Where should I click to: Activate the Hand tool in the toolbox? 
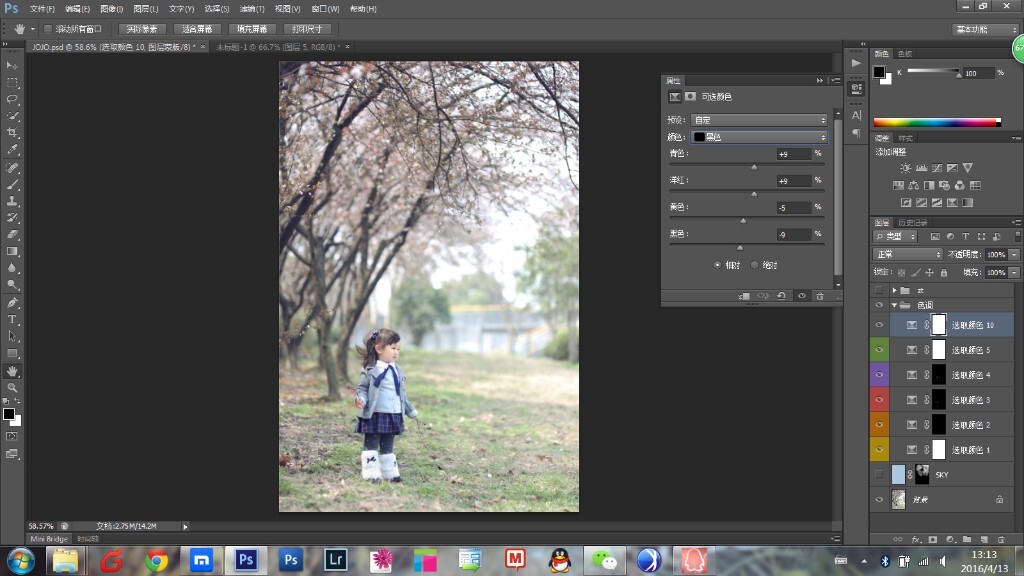pyautogui.click(x=12, y=371)
